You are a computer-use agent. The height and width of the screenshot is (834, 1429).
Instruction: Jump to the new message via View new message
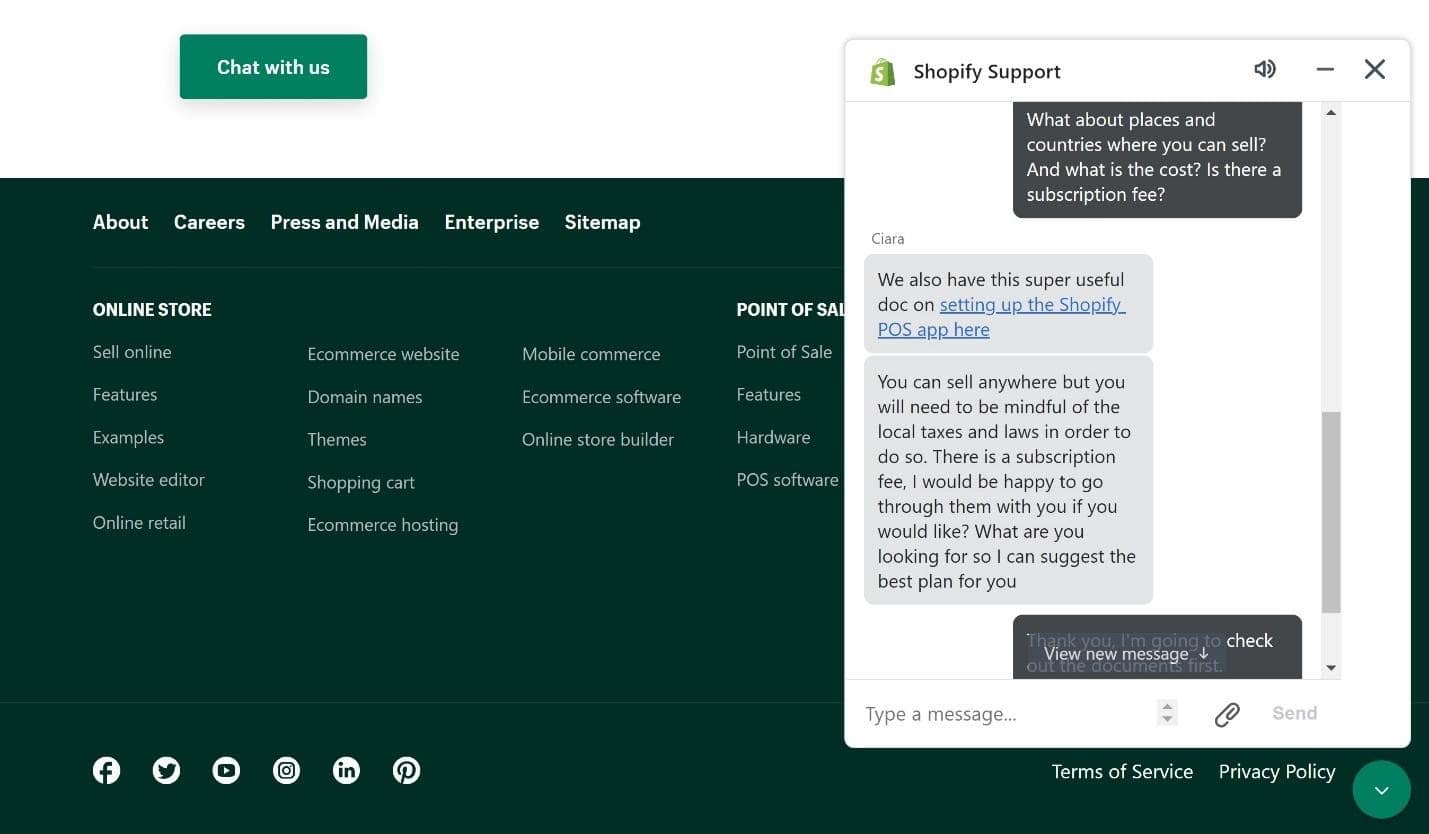[x=1126, y=654]
